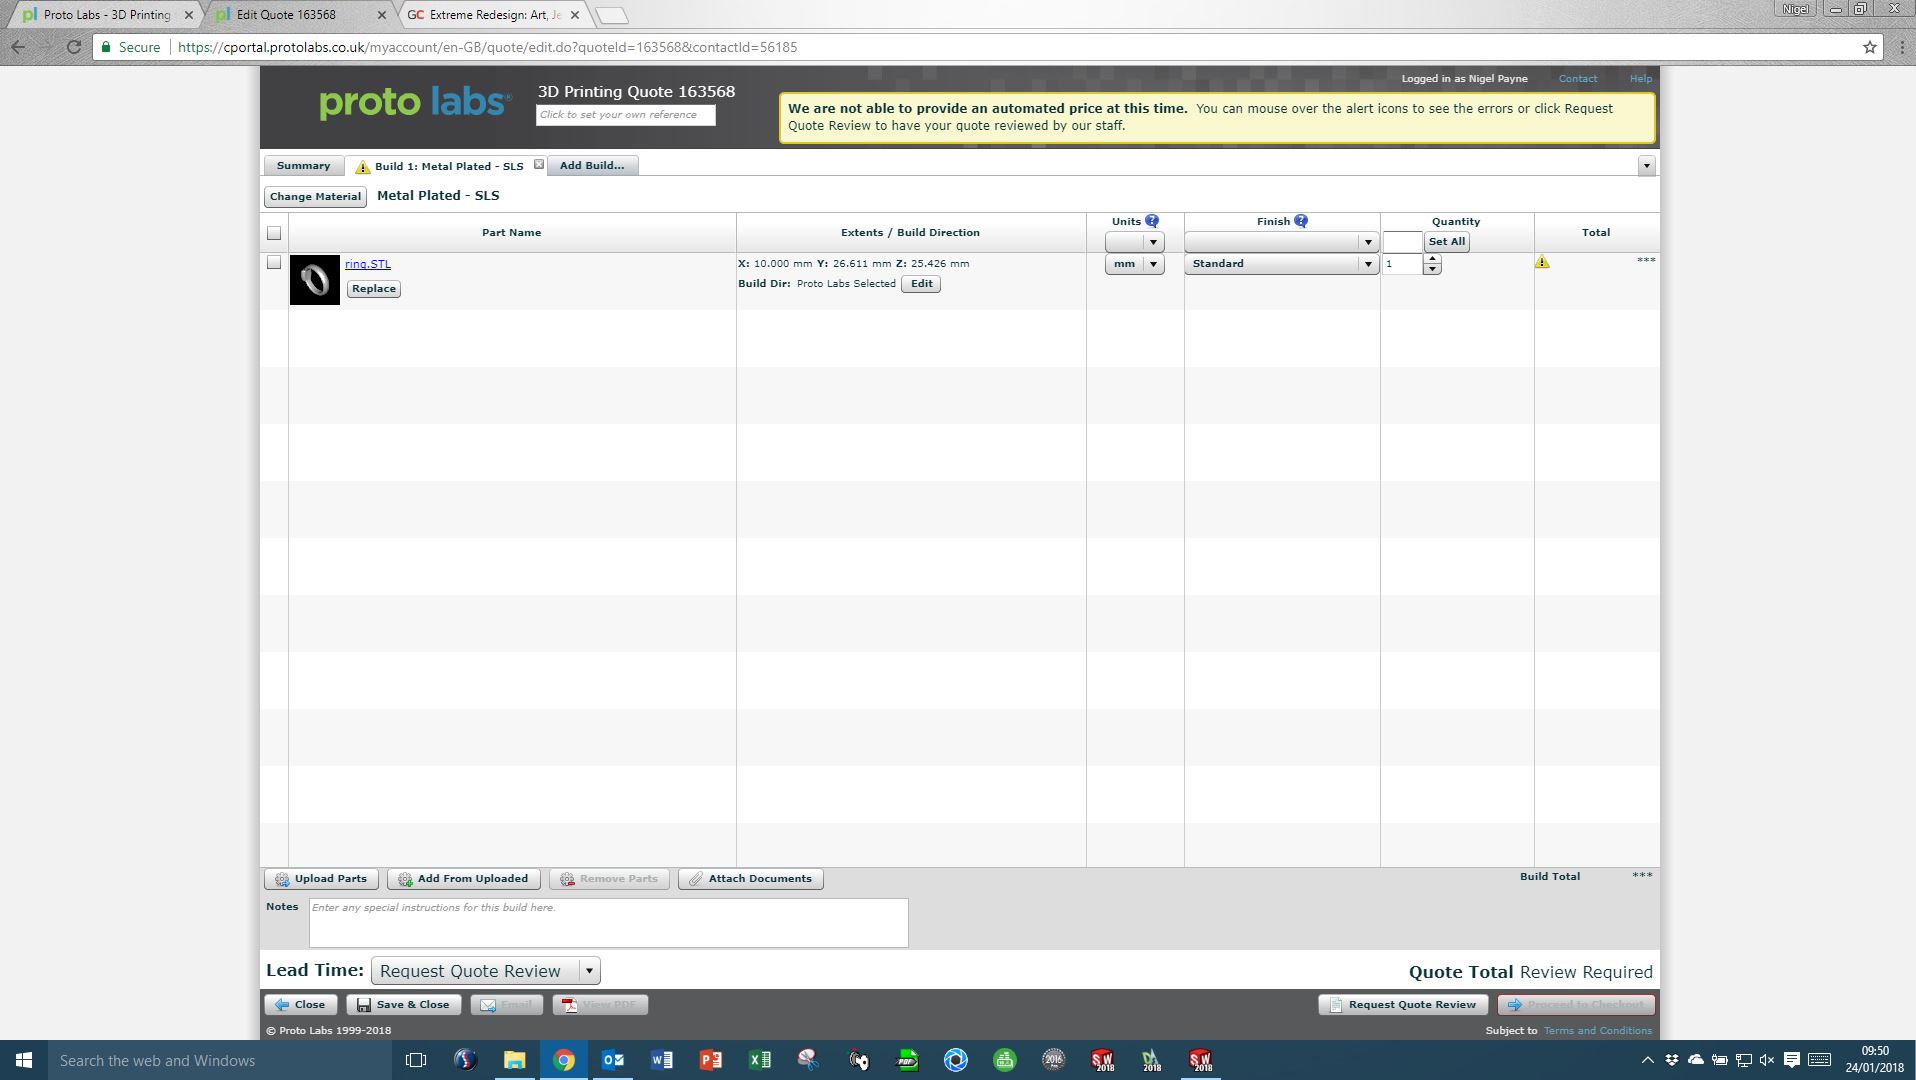This screenshot has height=1080, width=1916.
Task: Click the Add Build... tab
Action: pyautogui.click(x=592, y=166)
